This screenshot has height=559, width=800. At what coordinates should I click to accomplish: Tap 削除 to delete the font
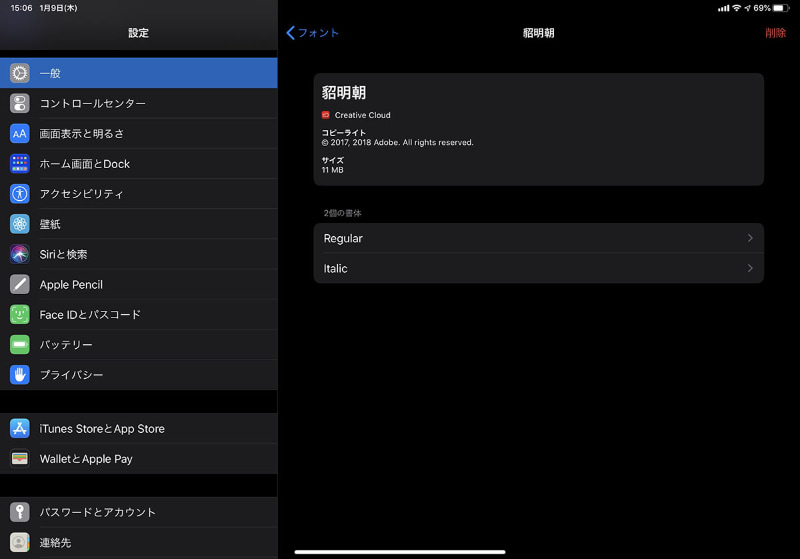point(776,33)
